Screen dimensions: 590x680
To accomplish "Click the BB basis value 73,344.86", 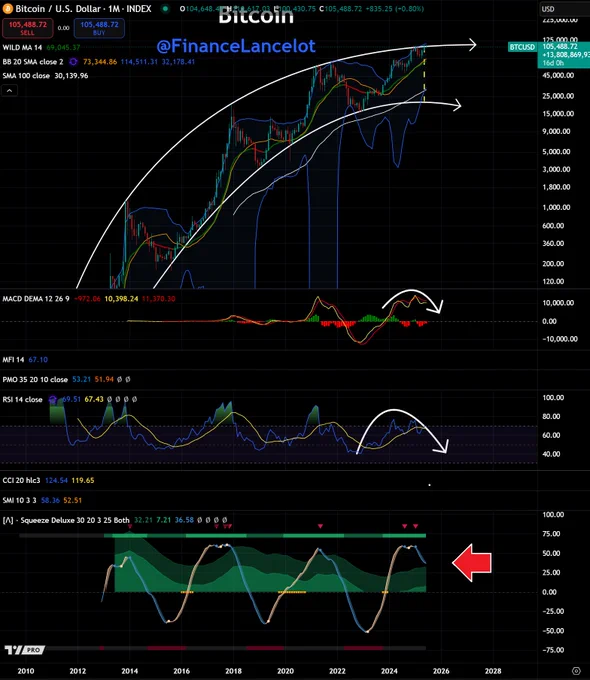I will point(100,62).
